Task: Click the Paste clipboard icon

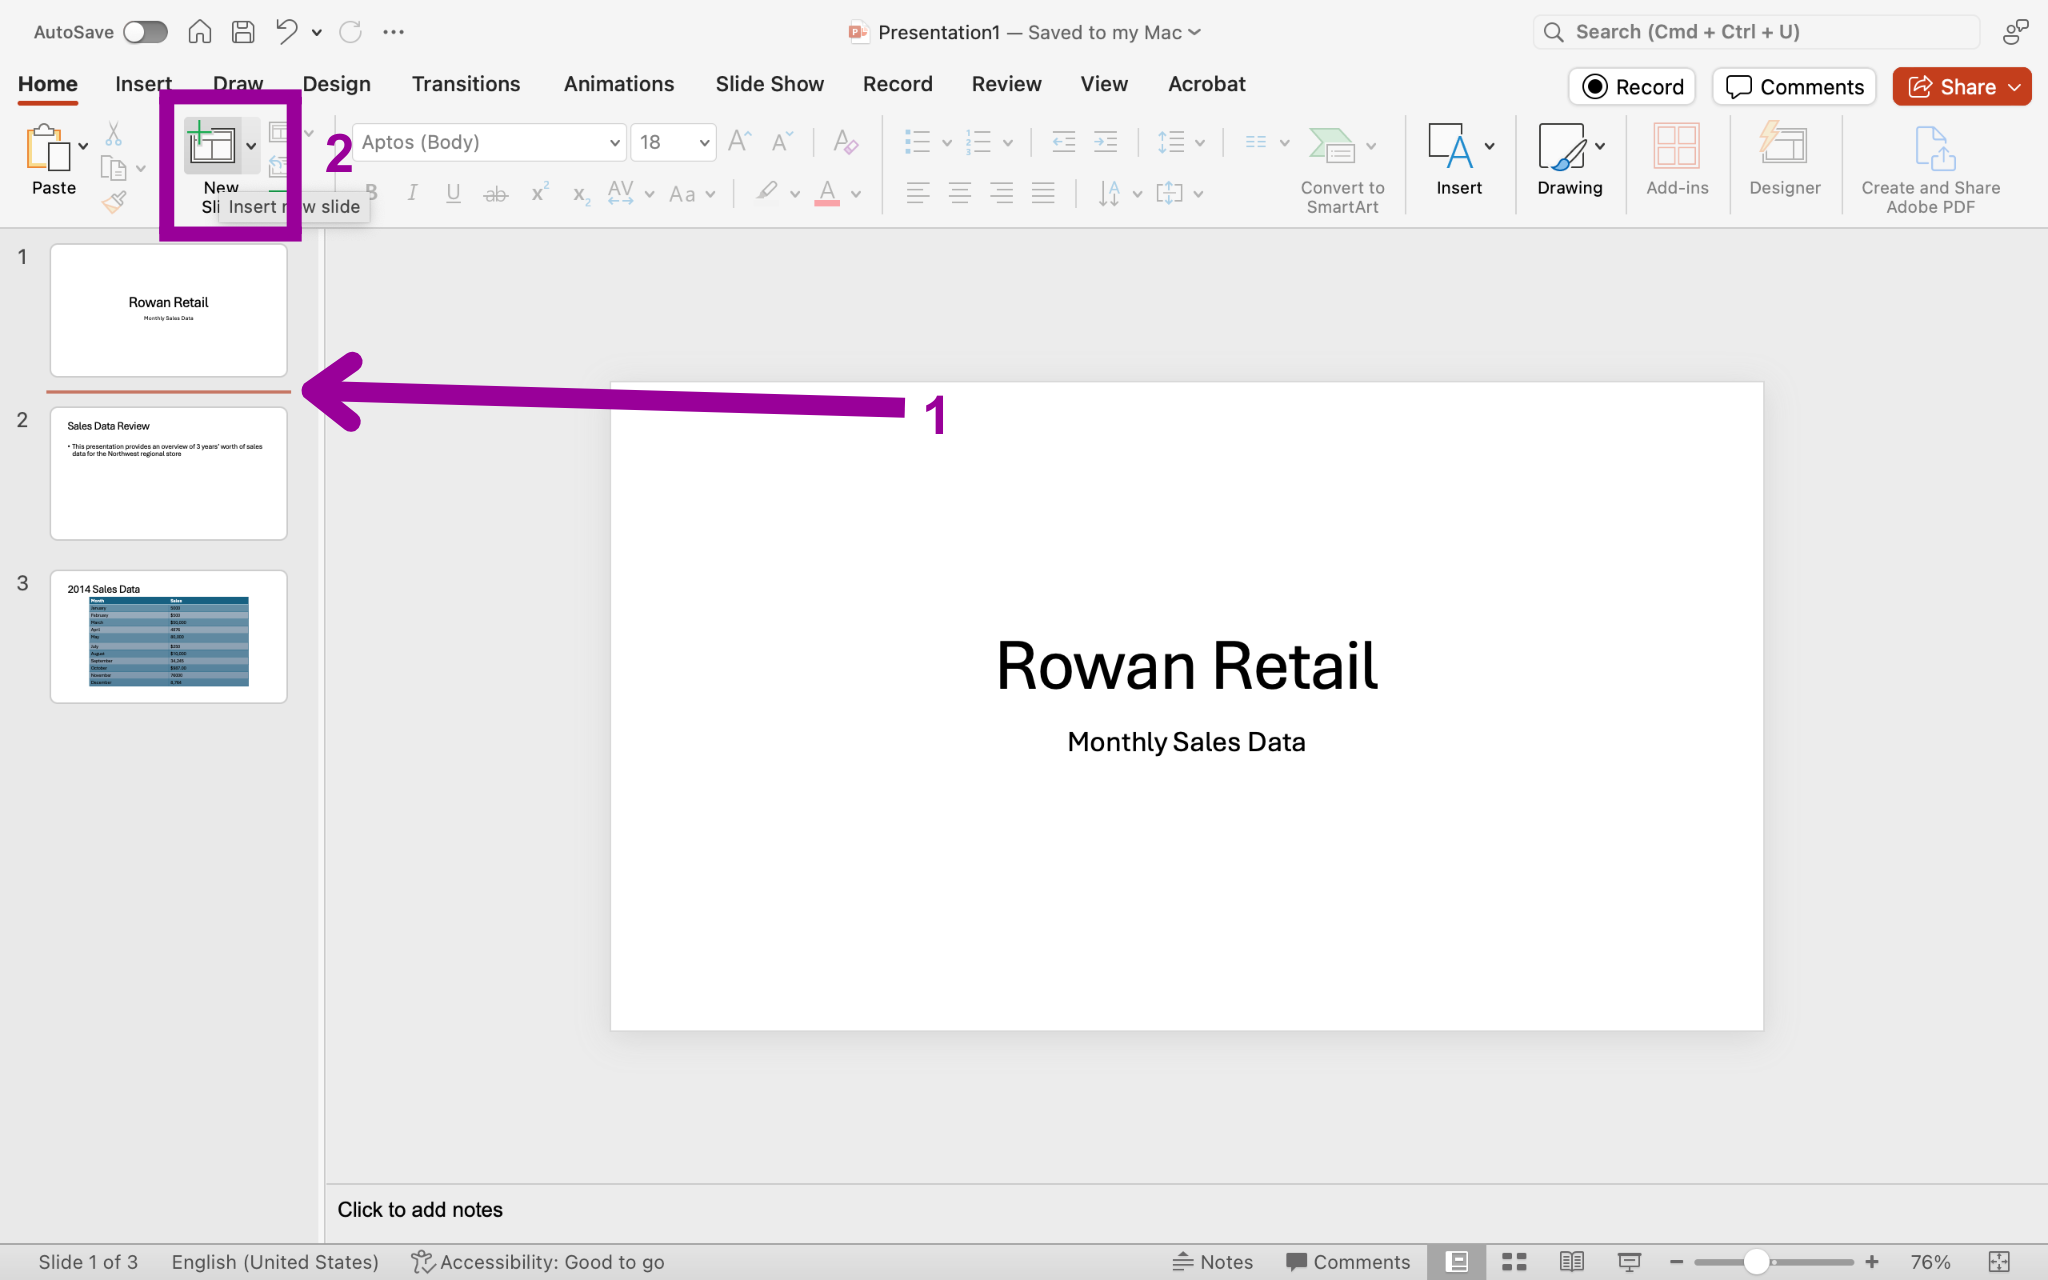Action: point(47,148)
